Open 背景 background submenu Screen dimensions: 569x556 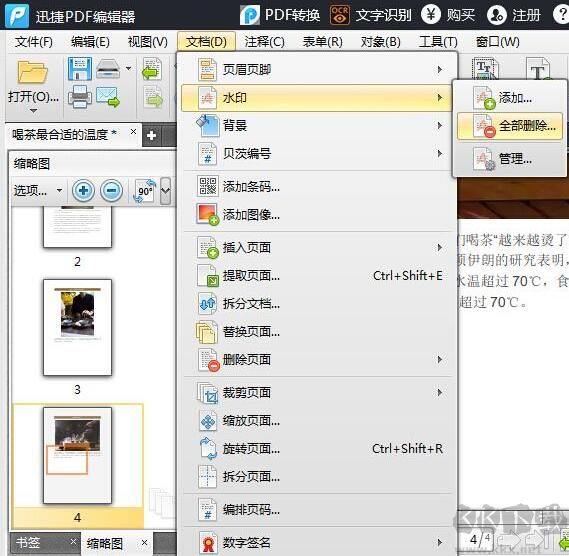coord(315,126)
